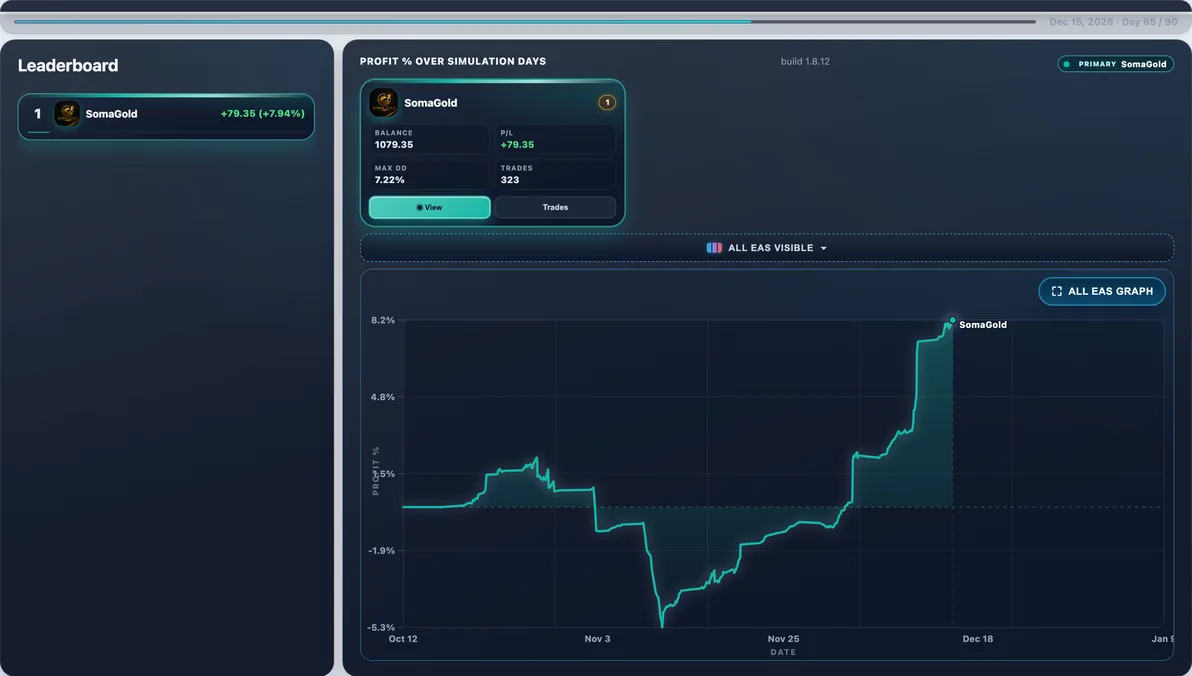
Task: Click the +79.35 (+7.94%) leaderboard profit
Action: pyautogui.click(x=262, y=113)
